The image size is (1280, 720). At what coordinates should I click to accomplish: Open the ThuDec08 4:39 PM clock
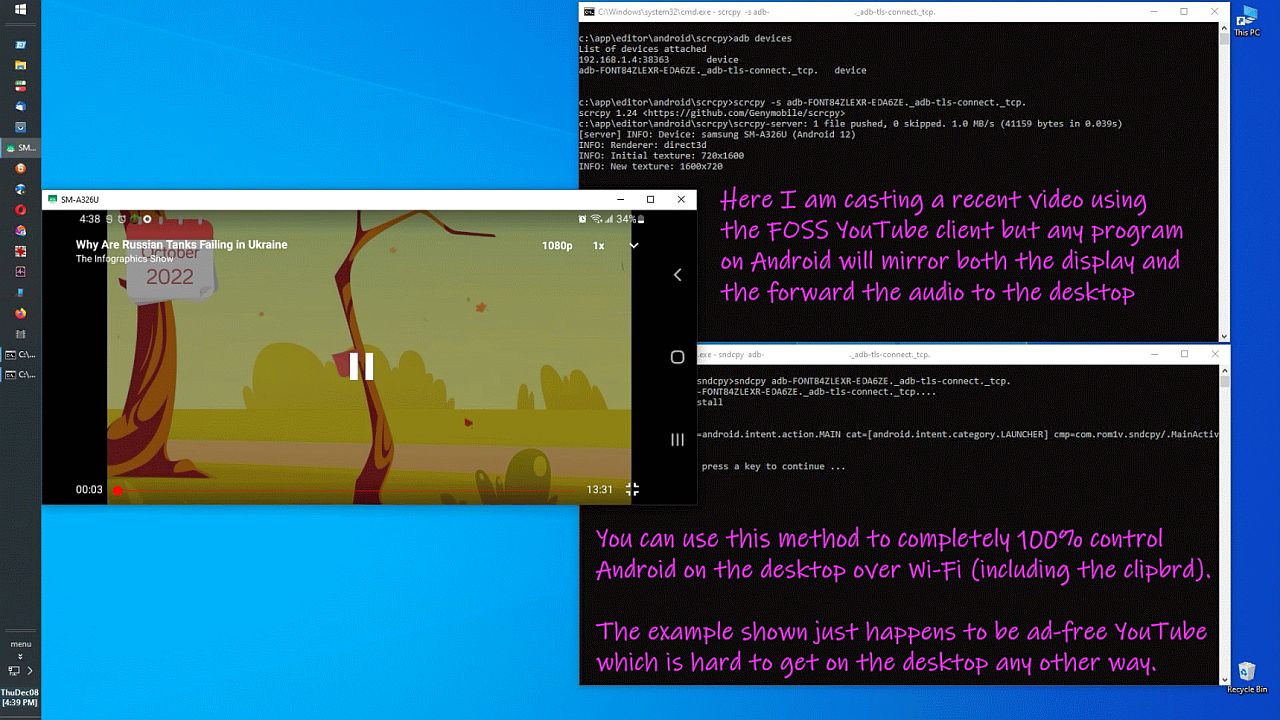(x=20, y=698)
